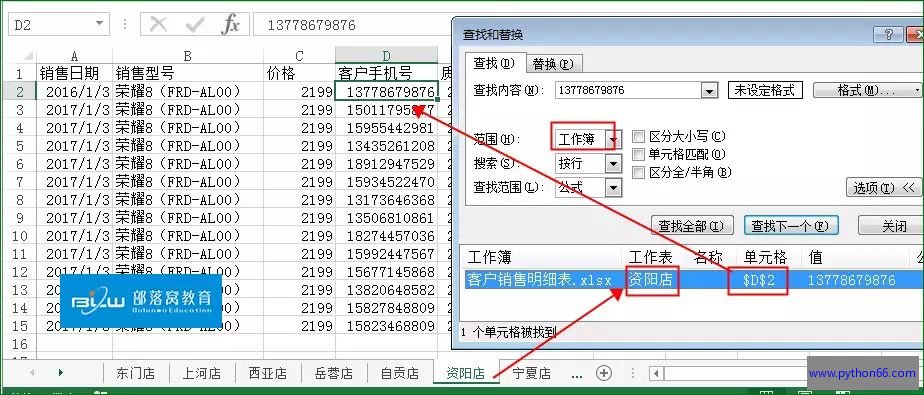The image size is (924, 395).
Task: Expand the 搜索 dropdown set to 按行
Action: pos(613,164)
